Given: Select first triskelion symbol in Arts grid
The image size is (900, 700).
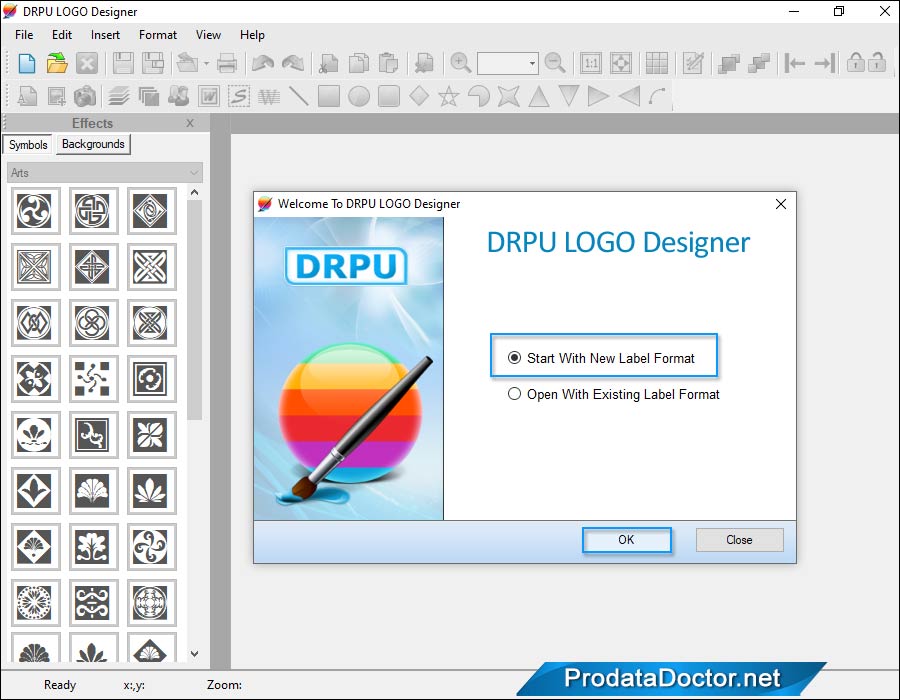Looking at the screenshot, I should [x=34, y=211].
